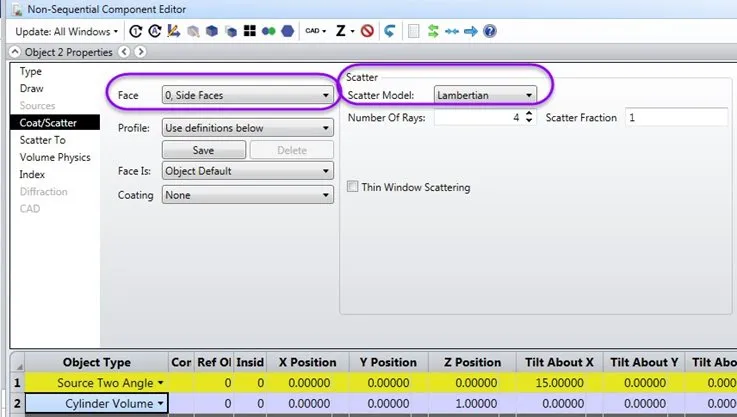Open Cylinder Volume object type dropdown
The image size is (737, 417).
click(x=160, y=403)
